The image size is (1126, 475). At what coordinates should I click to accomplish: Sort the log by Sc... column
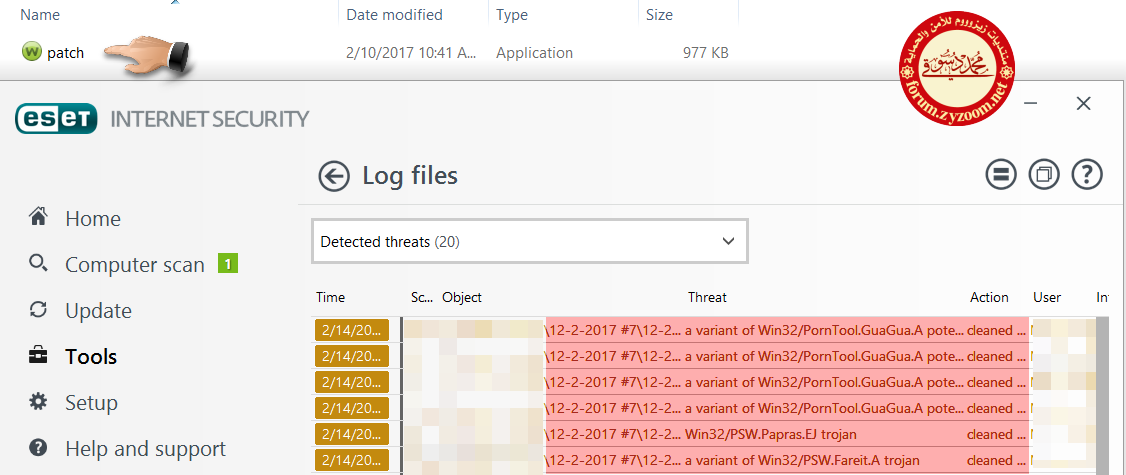coord(422,298)
